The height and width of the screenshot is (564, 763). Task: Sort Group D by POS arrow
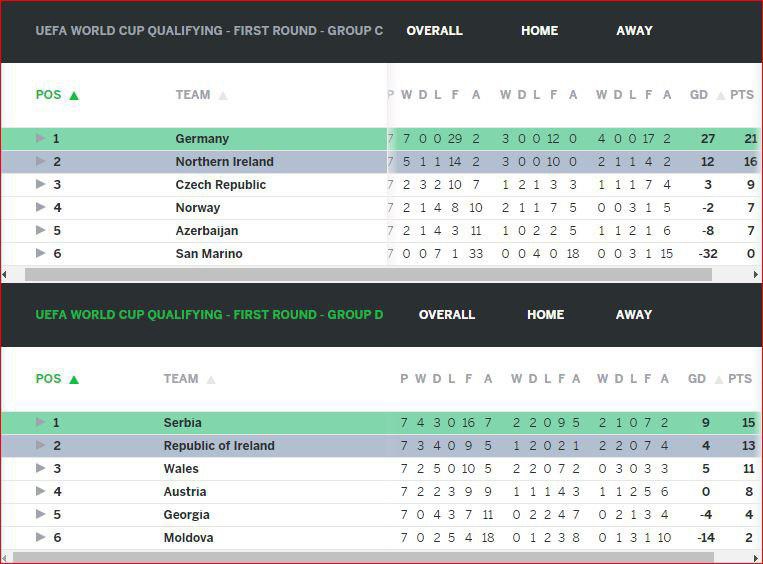tap(74, 380)
